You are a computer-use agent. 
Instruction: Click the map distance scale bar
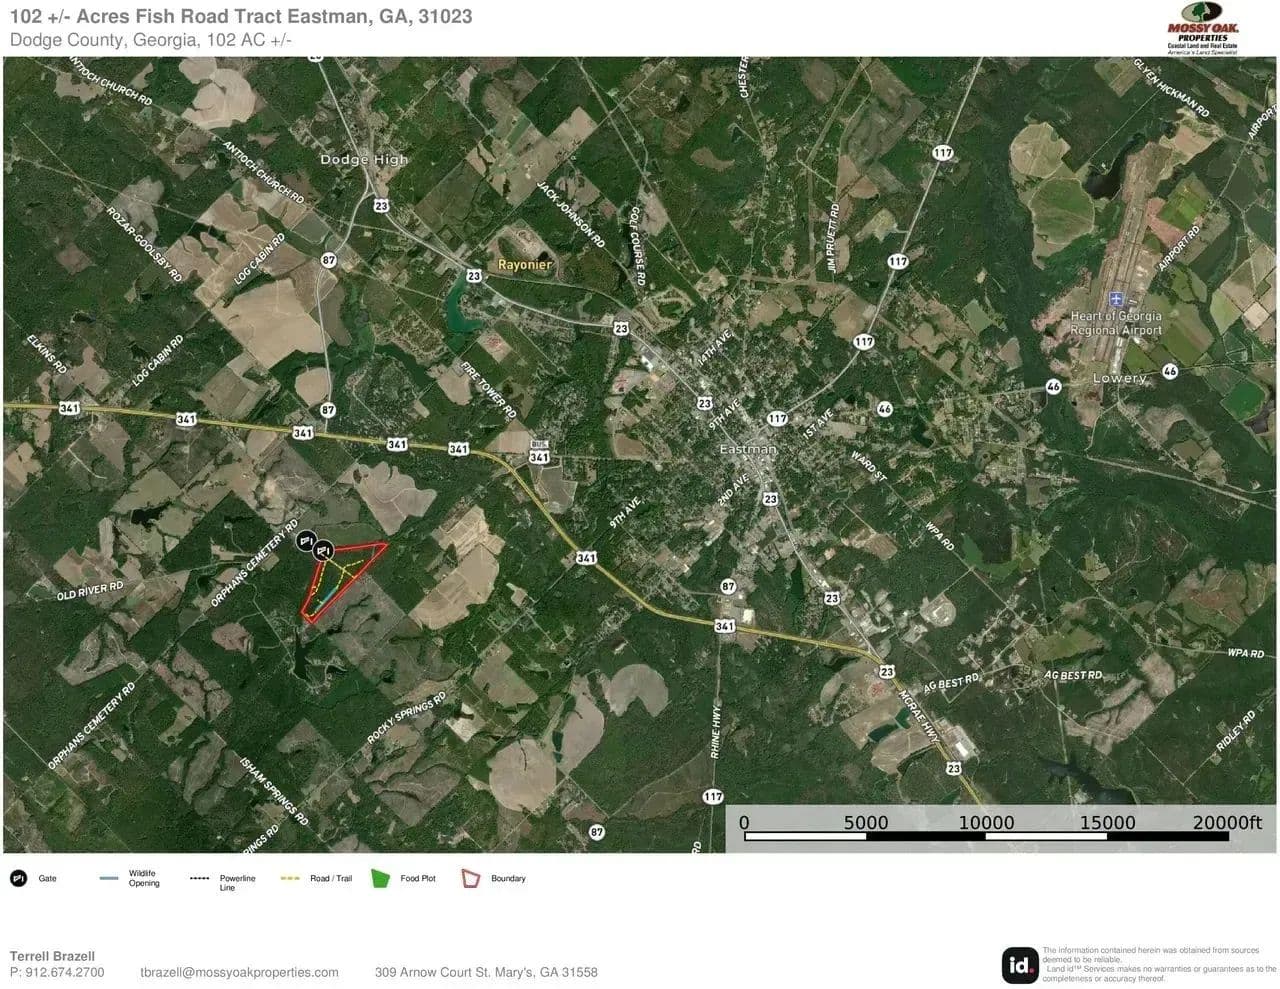[986, 834]
